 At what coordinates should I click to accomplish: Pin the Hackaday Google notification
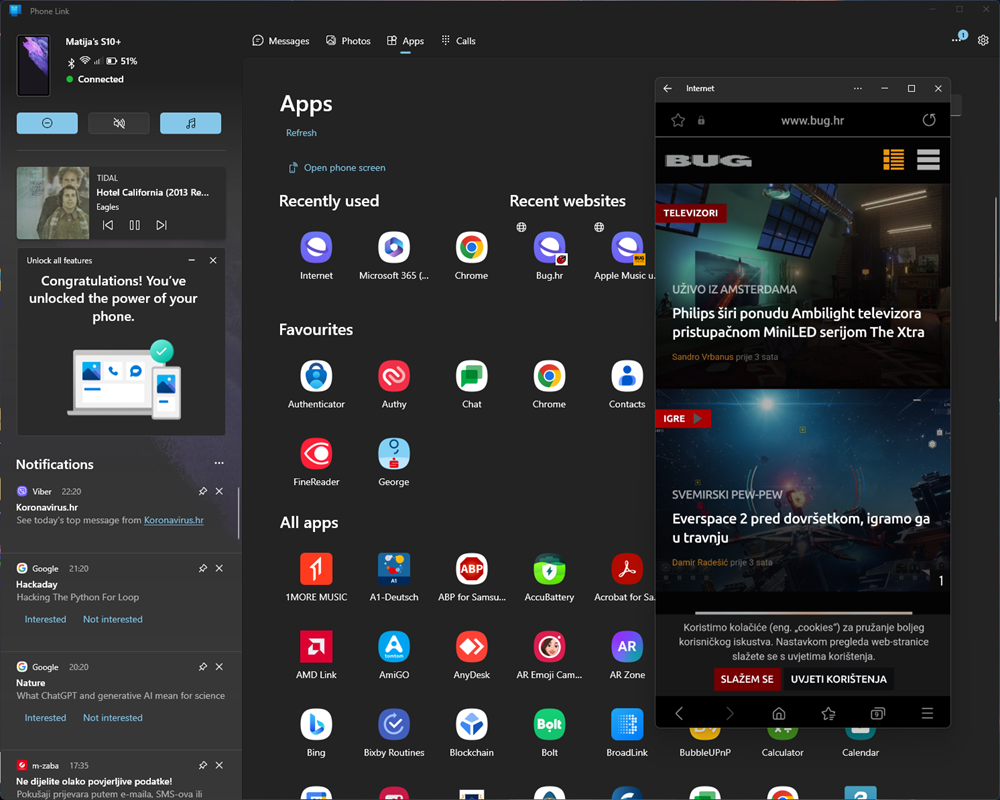pos(203,568)
